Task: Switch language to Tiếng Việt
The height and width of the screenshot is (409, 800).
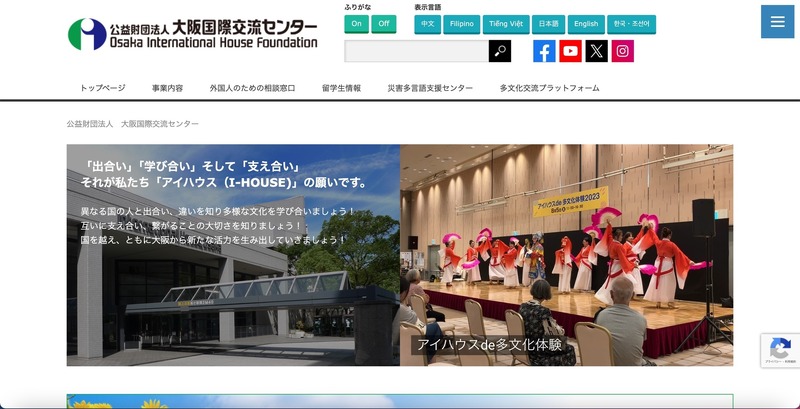Action: click(505, 24)
